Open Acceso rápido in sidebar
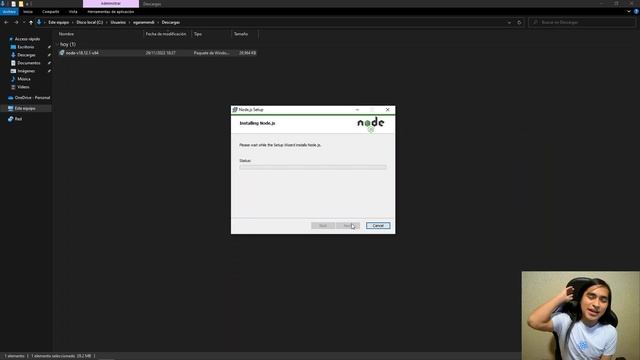This screenshot has width=640, height=360. pos(27,39)
